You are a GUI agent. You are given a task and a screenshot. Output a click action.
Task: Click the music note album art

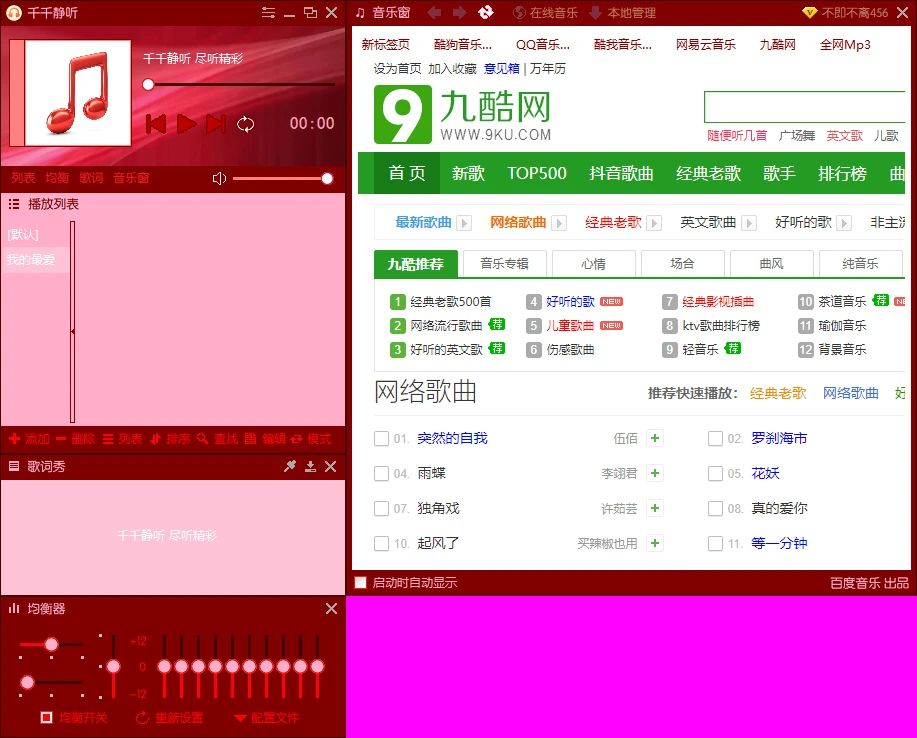pyautogui.click(x=78, y=93)
